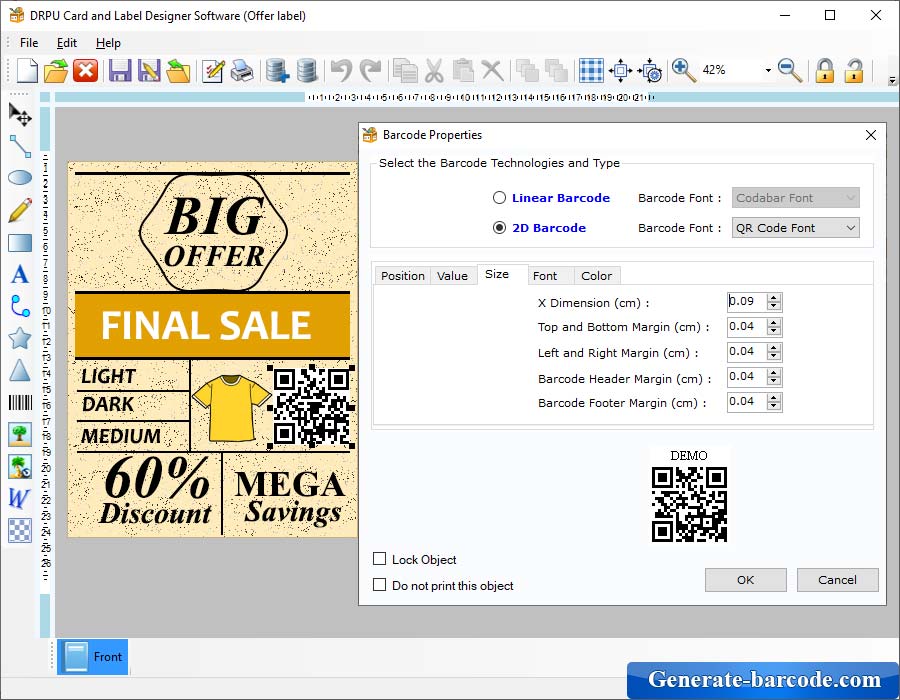
Task: Select the Text tool letter A
Action: 20,274
